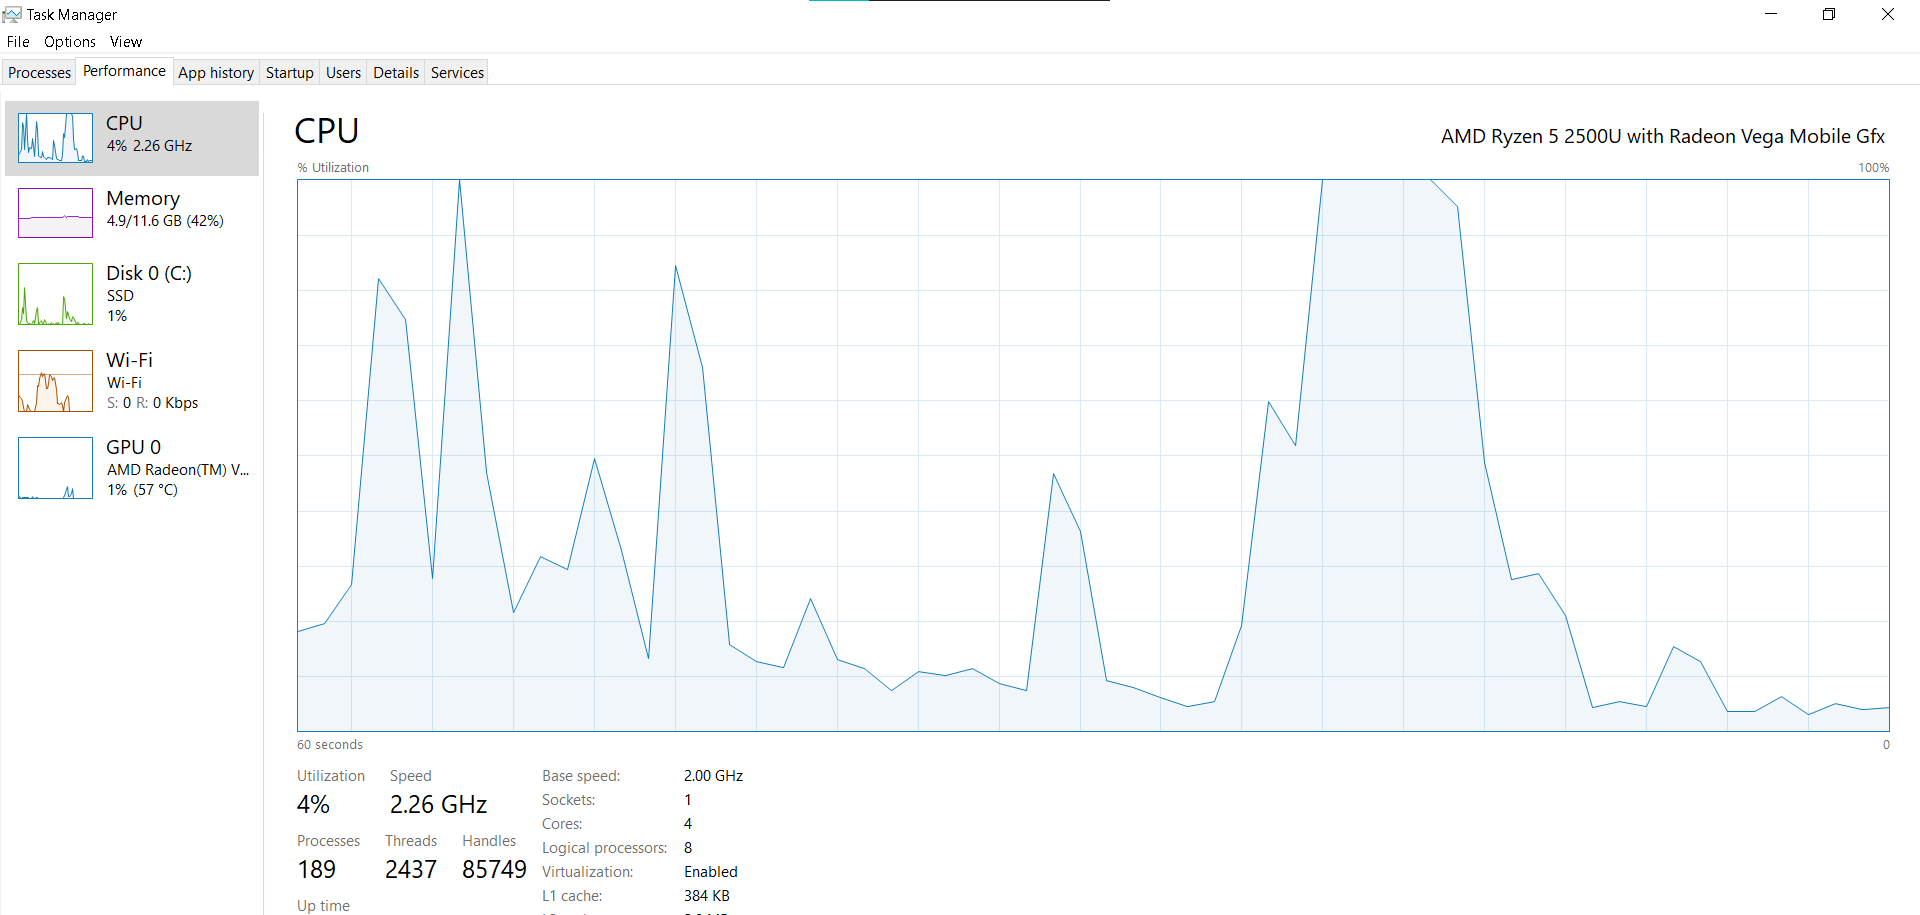This screenshot has height=915, width=1920.
Task: Click the Memory label in the sidebar
Action: [143, 198]
